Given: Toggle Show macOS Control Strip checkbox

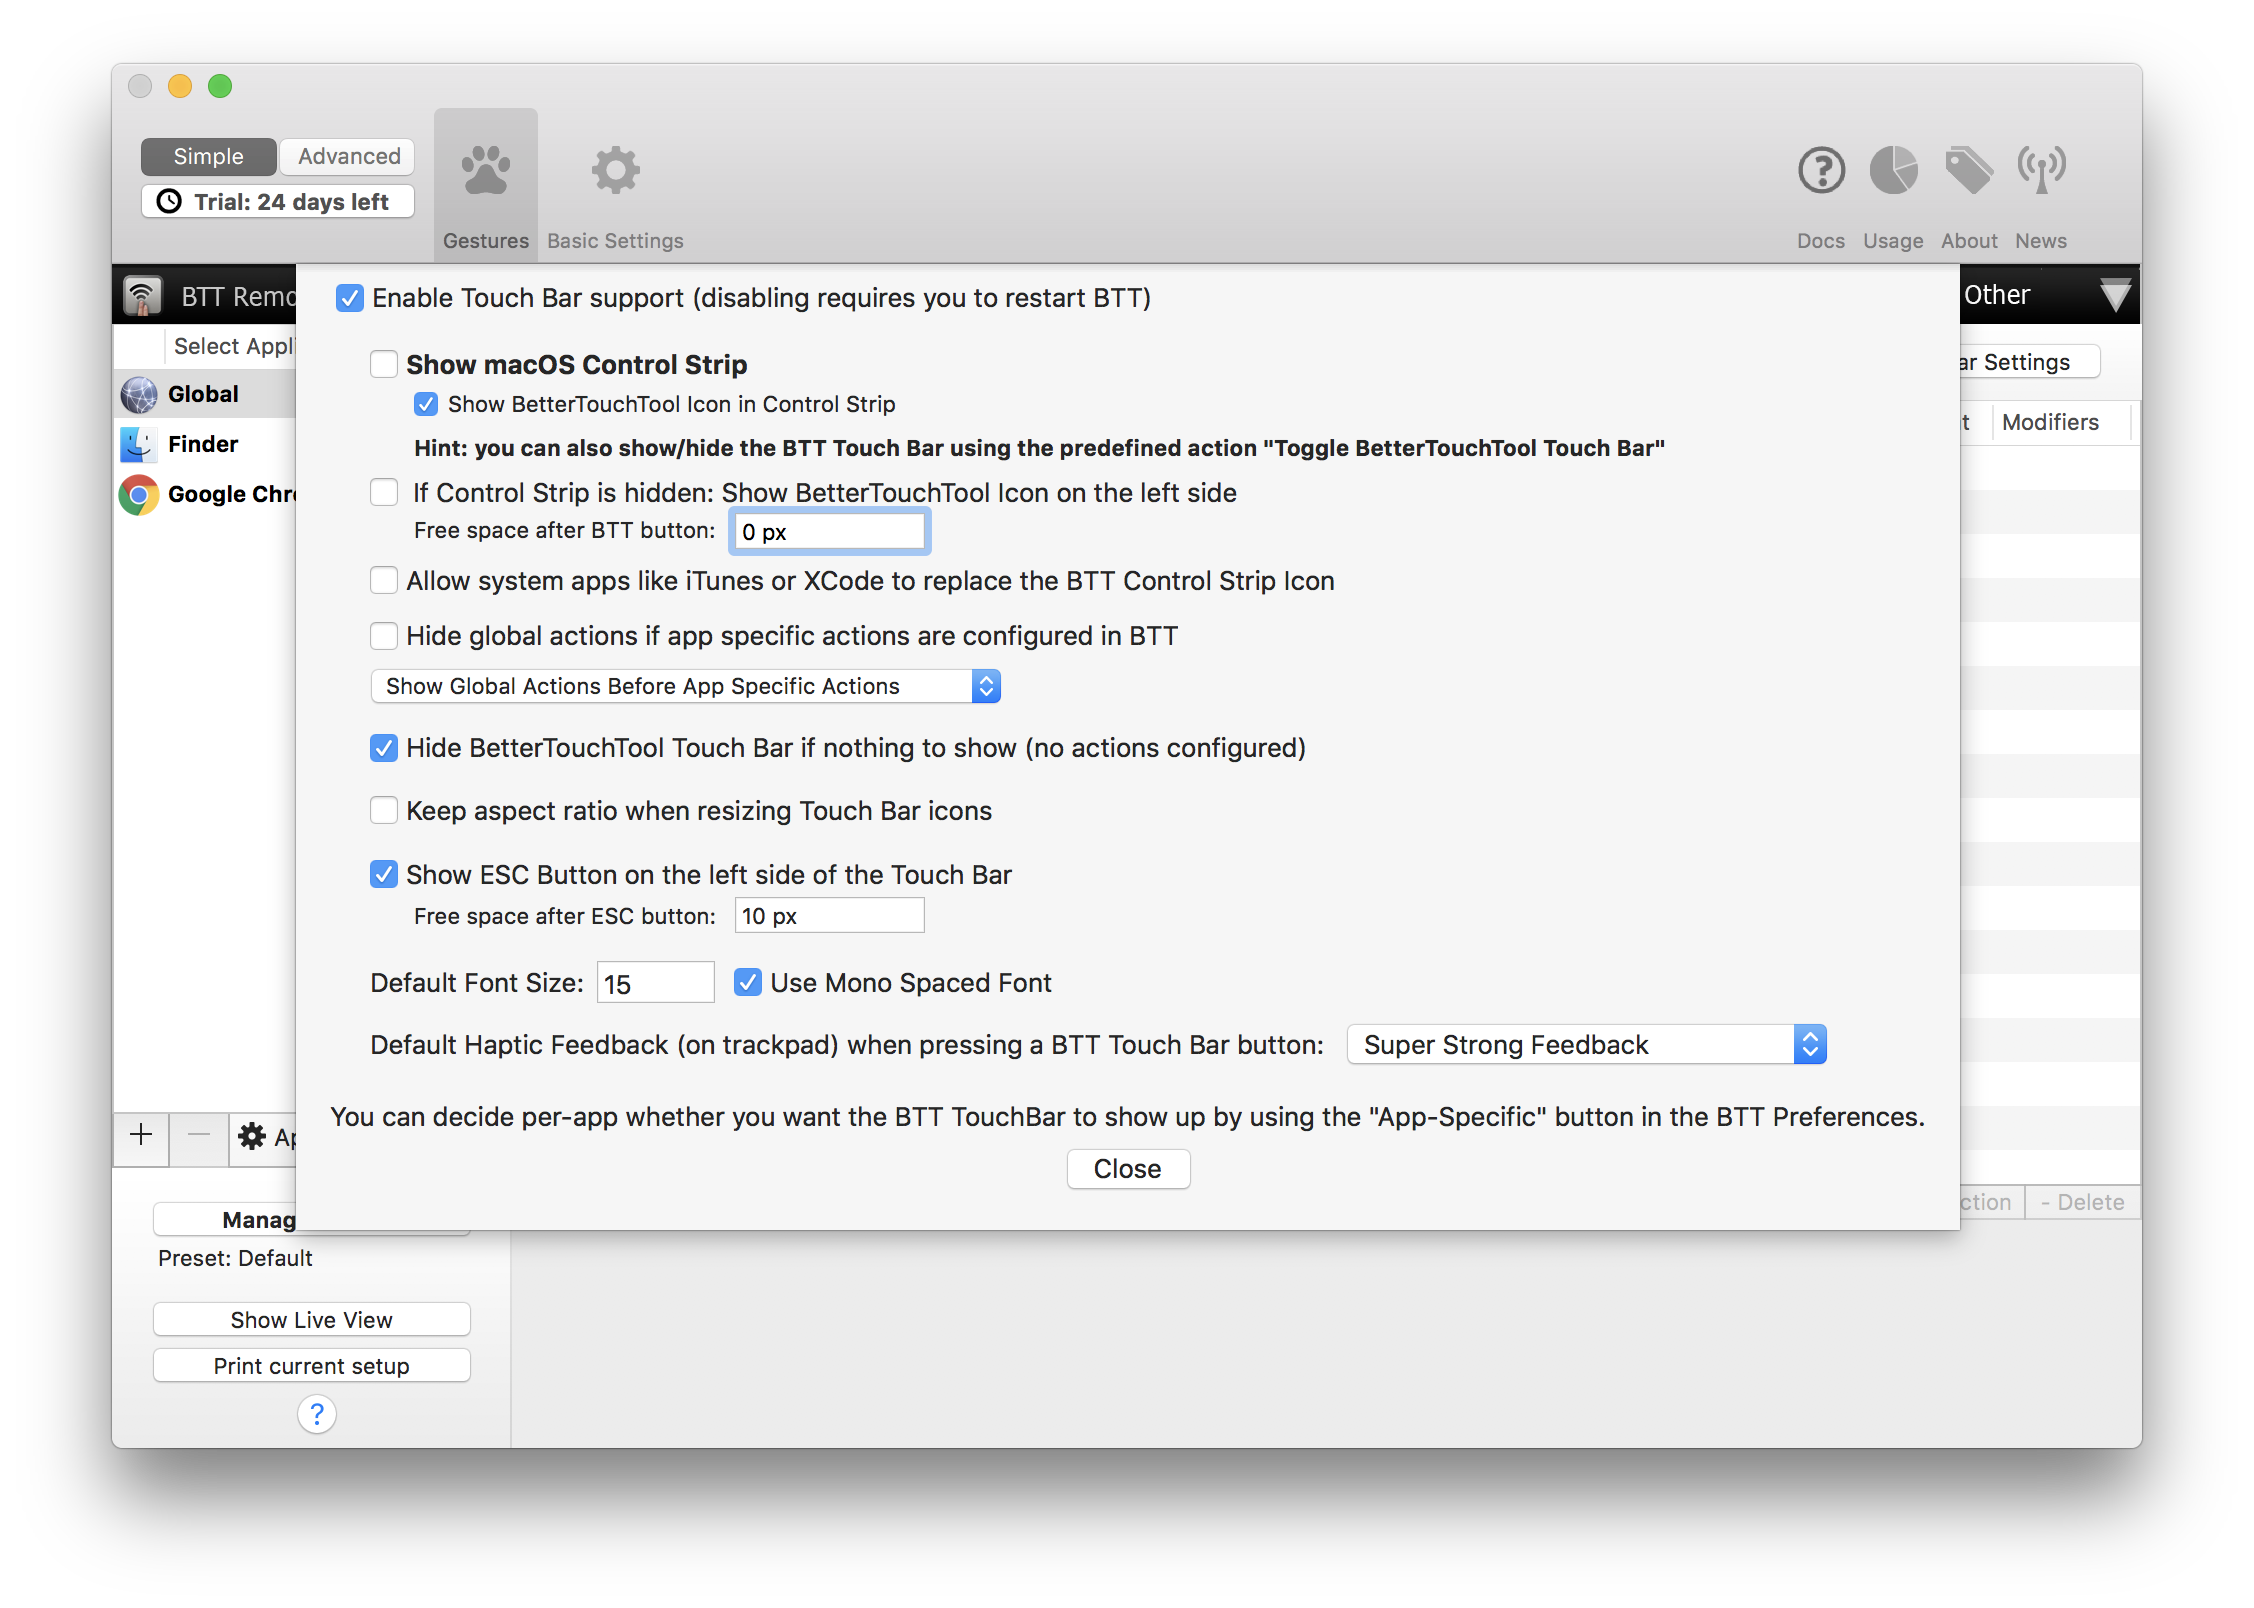Looking at the screenshot, I should (385, 364).
